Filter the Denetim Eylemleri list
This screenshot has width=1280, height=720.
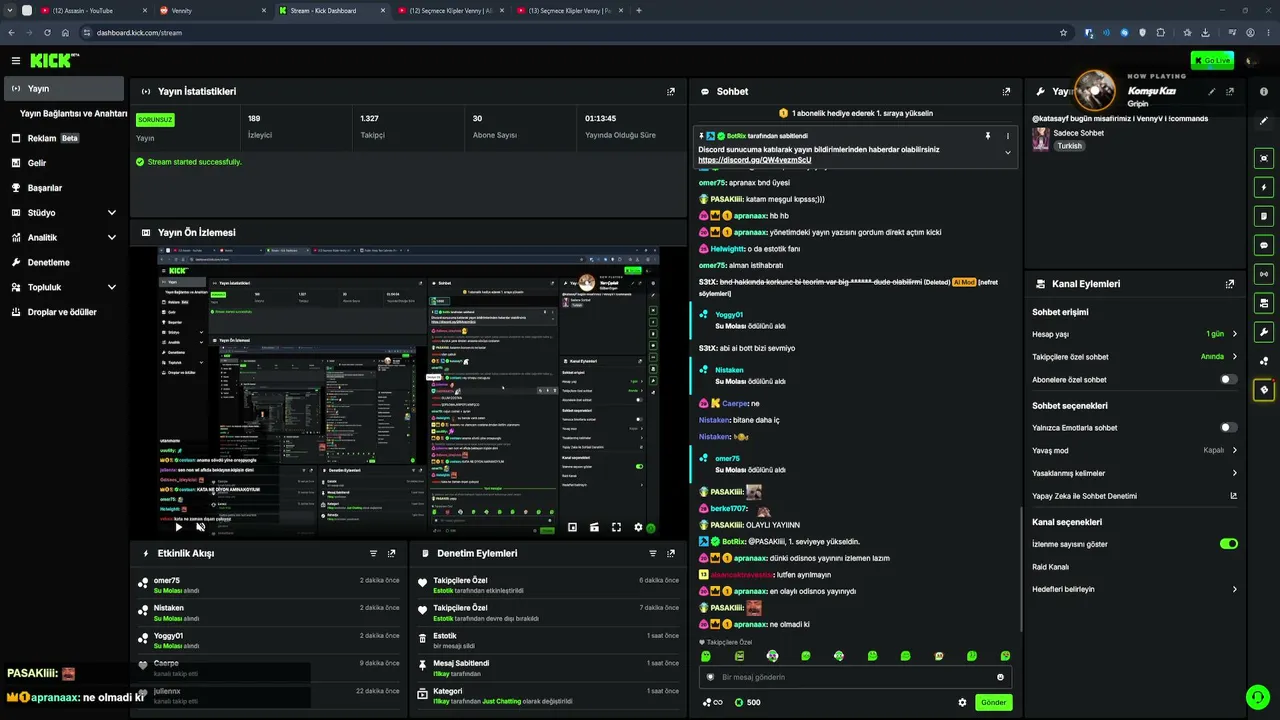652,553
